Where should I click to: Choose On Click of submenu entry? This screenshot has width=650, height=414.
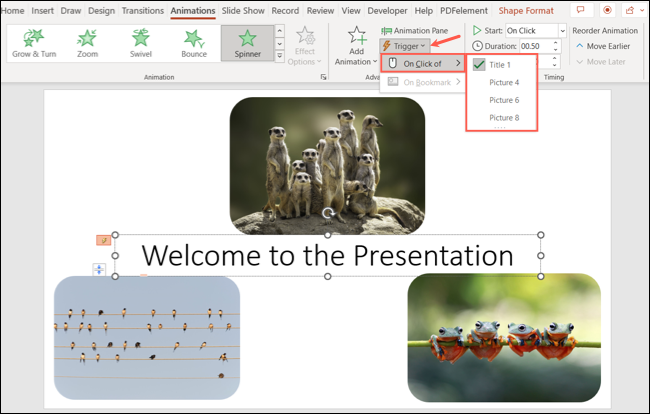pos(423,63)
